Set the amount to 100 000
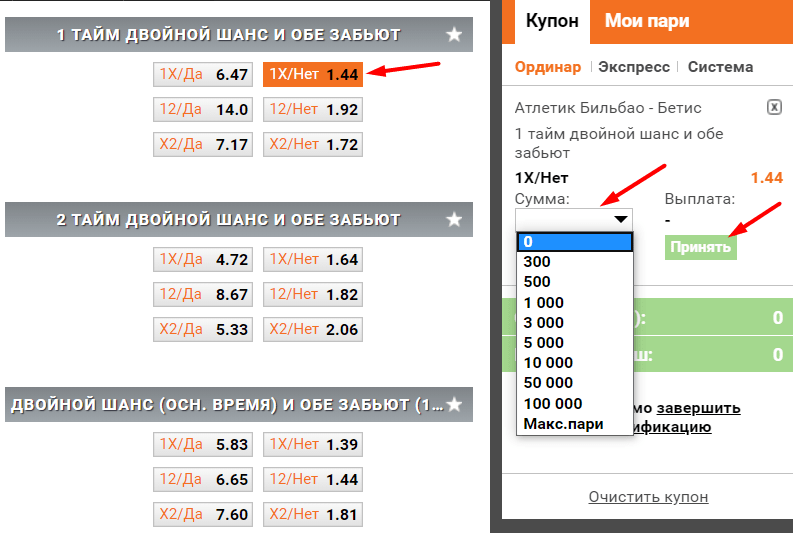This screenshot has width=793, height=533. [x=575, y=404]
